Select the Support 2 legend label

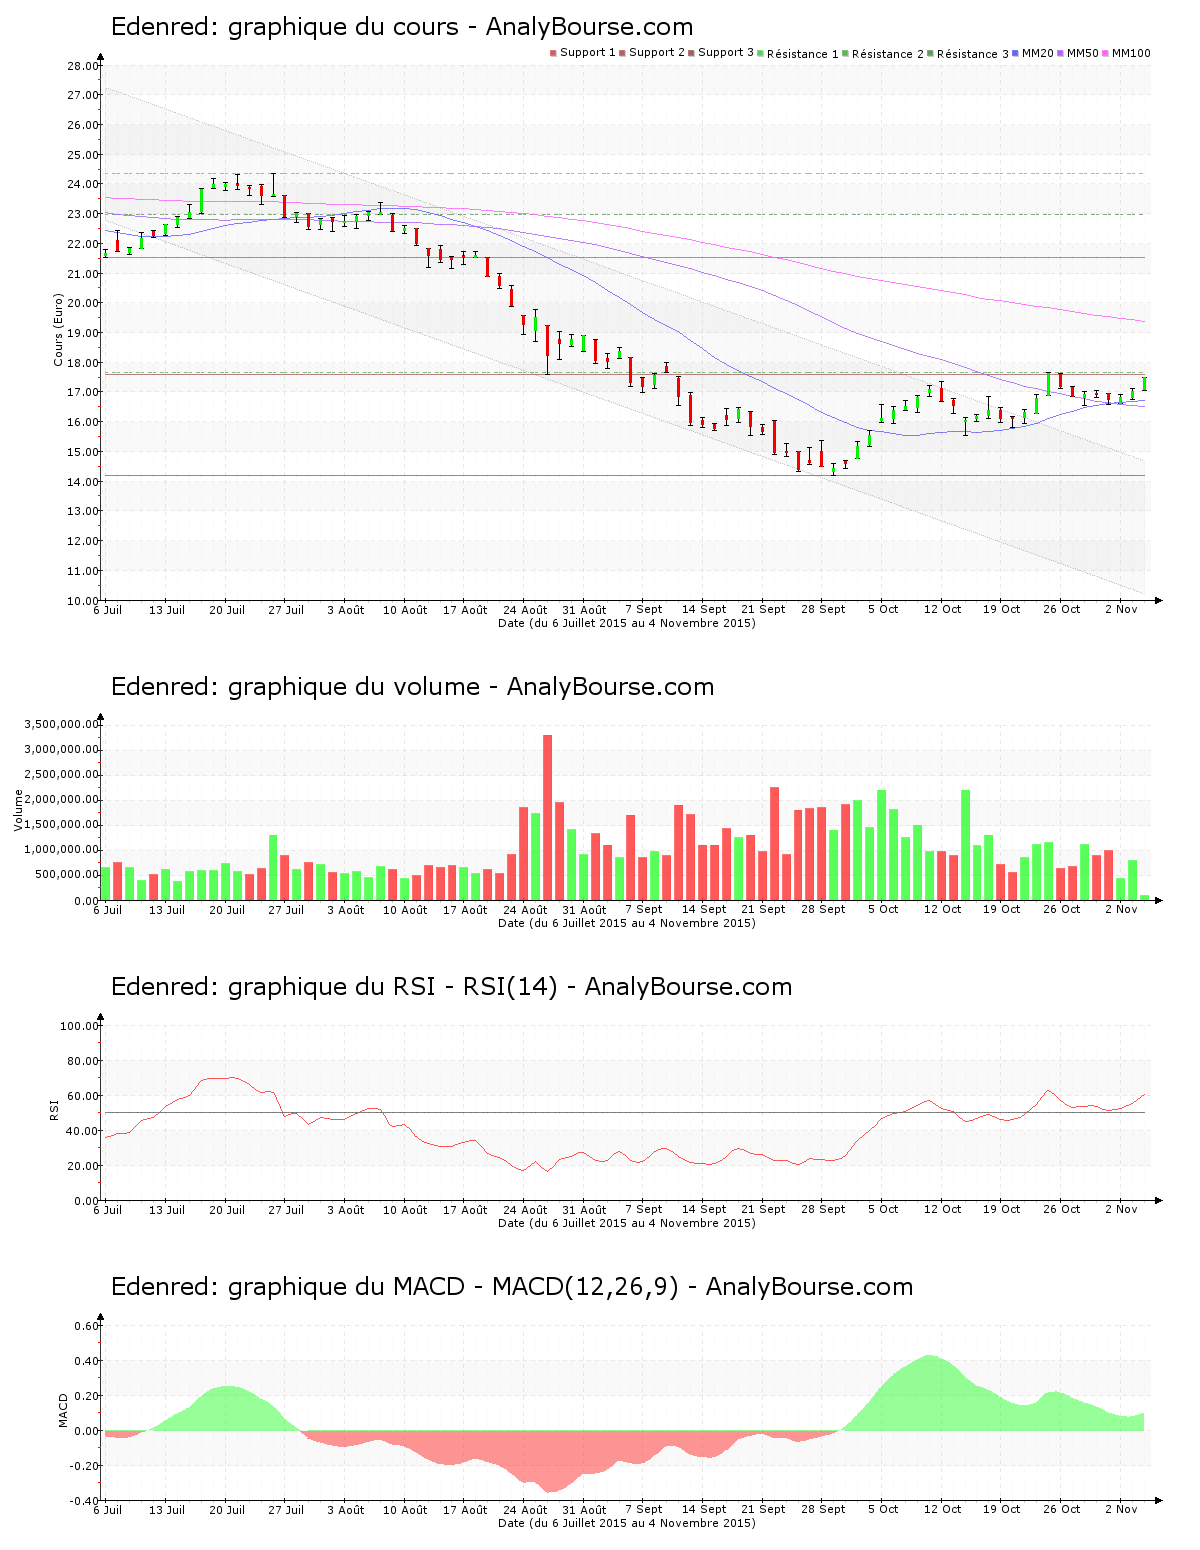657,53
